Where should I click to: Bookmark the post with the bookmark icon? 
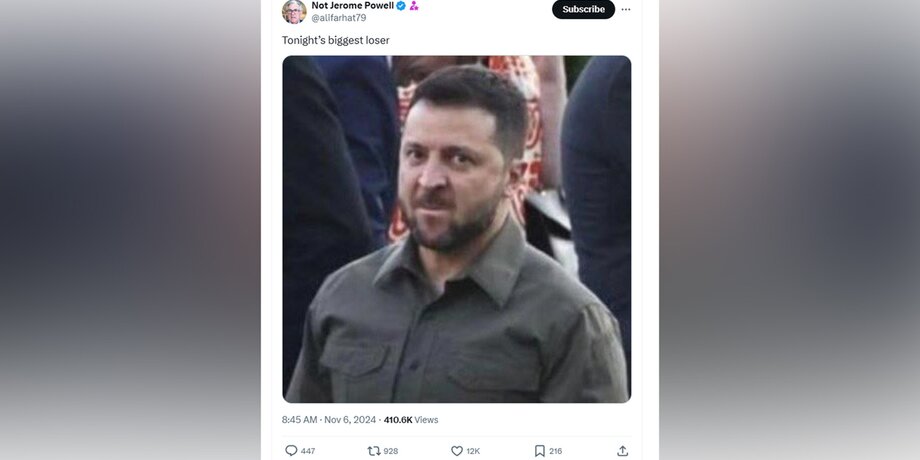click(540, 451)
